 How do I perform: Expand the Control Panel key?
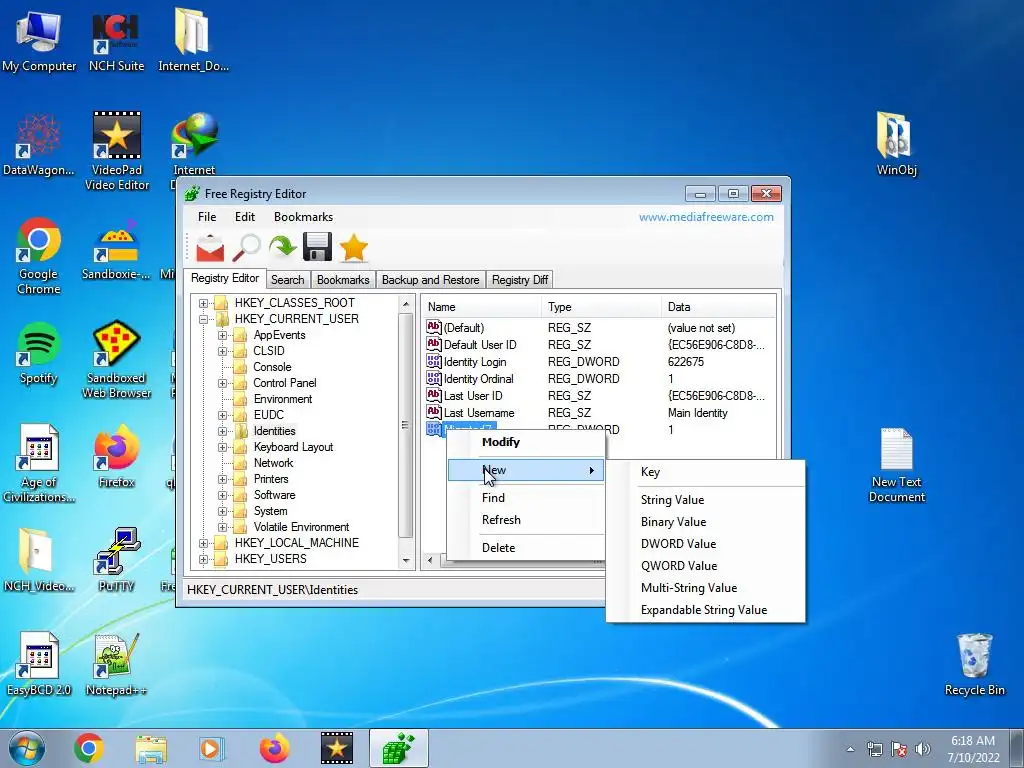[223, 383]
